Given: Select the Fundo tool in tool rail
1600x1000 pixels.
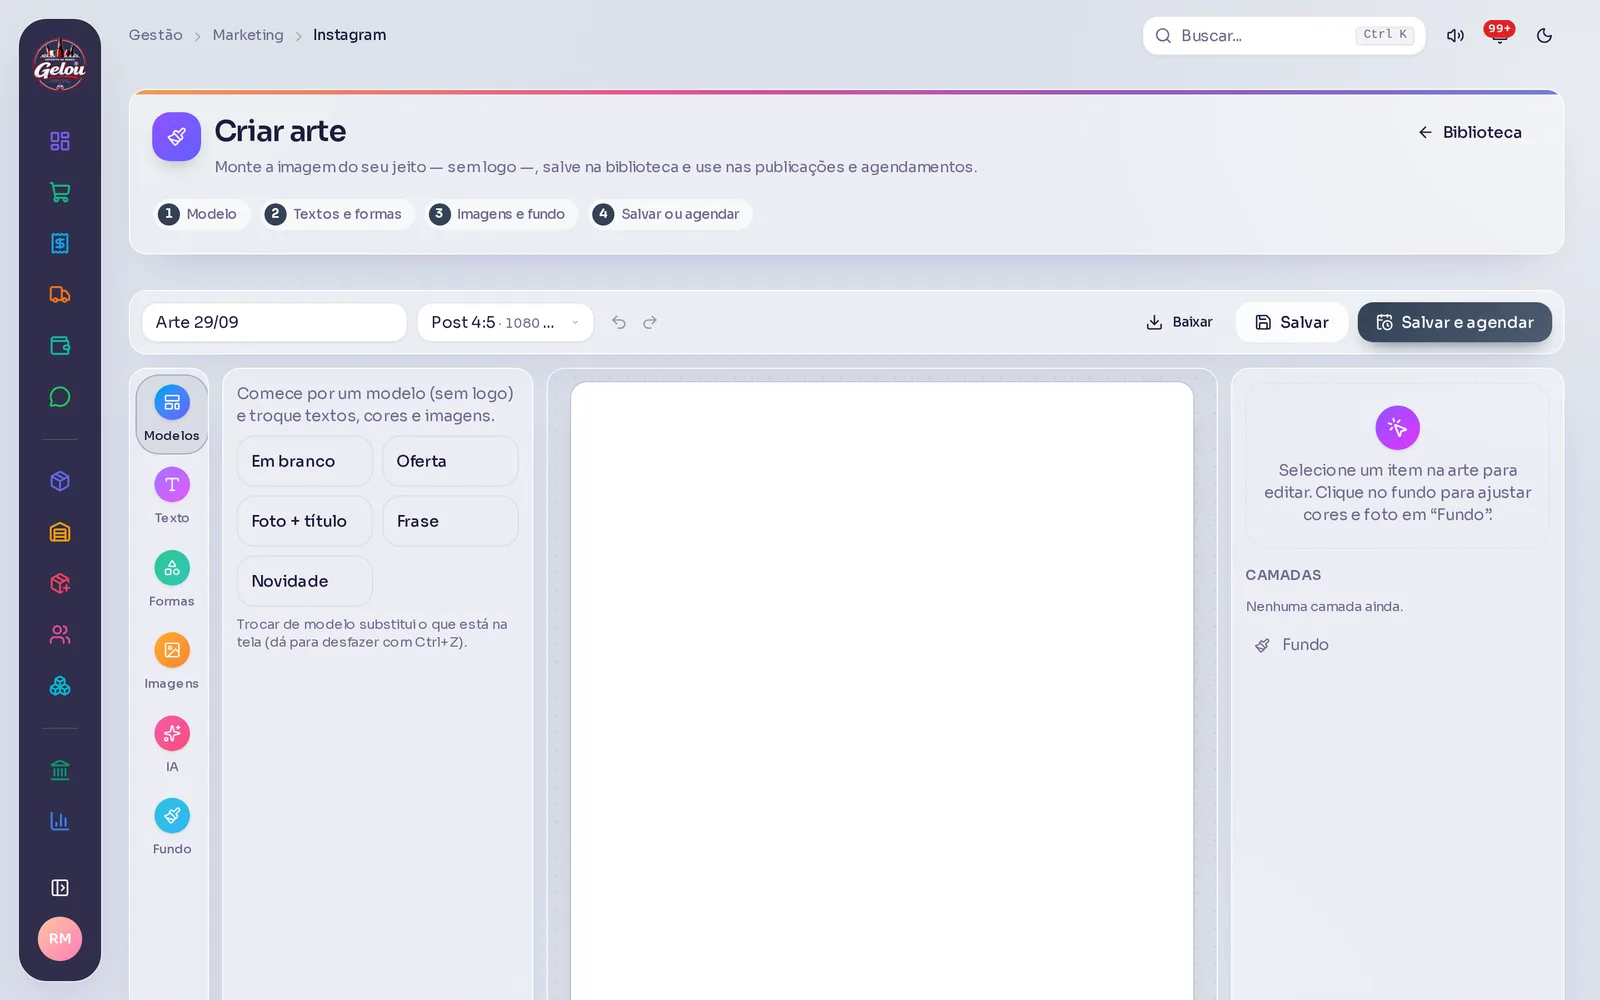Looking at the screenshot, I should [172, 827].
